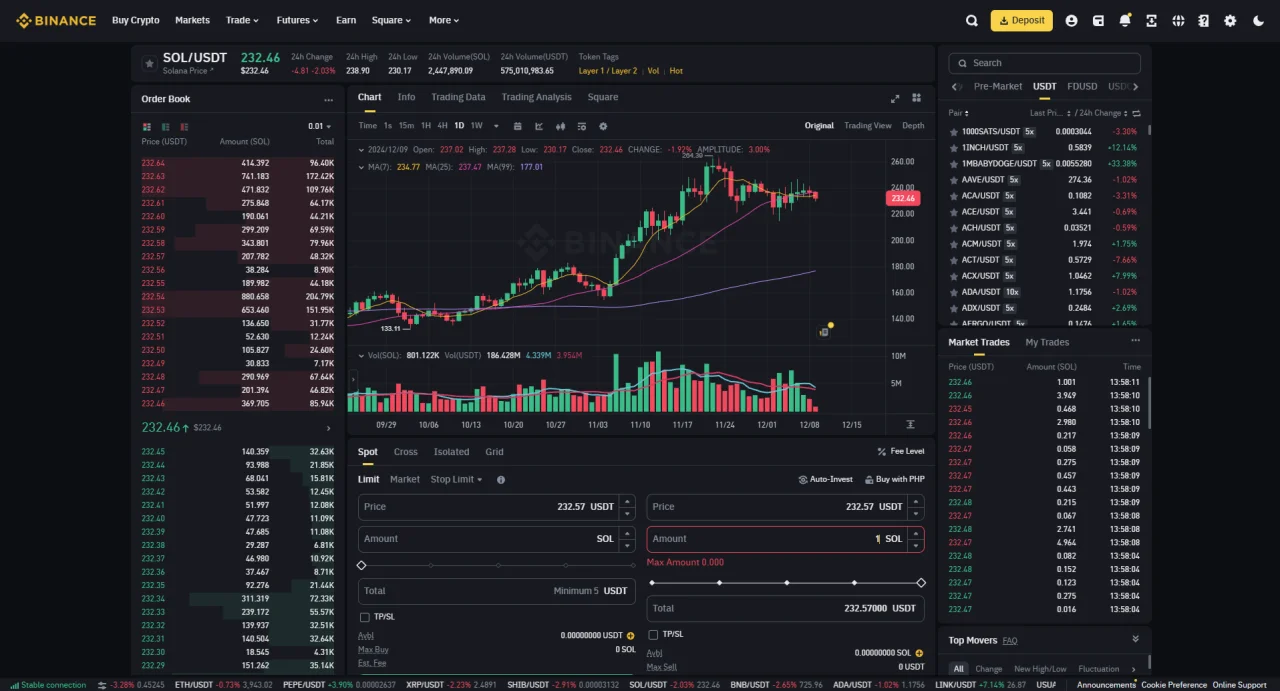Open the chart calendar date picker

[518, 126]
